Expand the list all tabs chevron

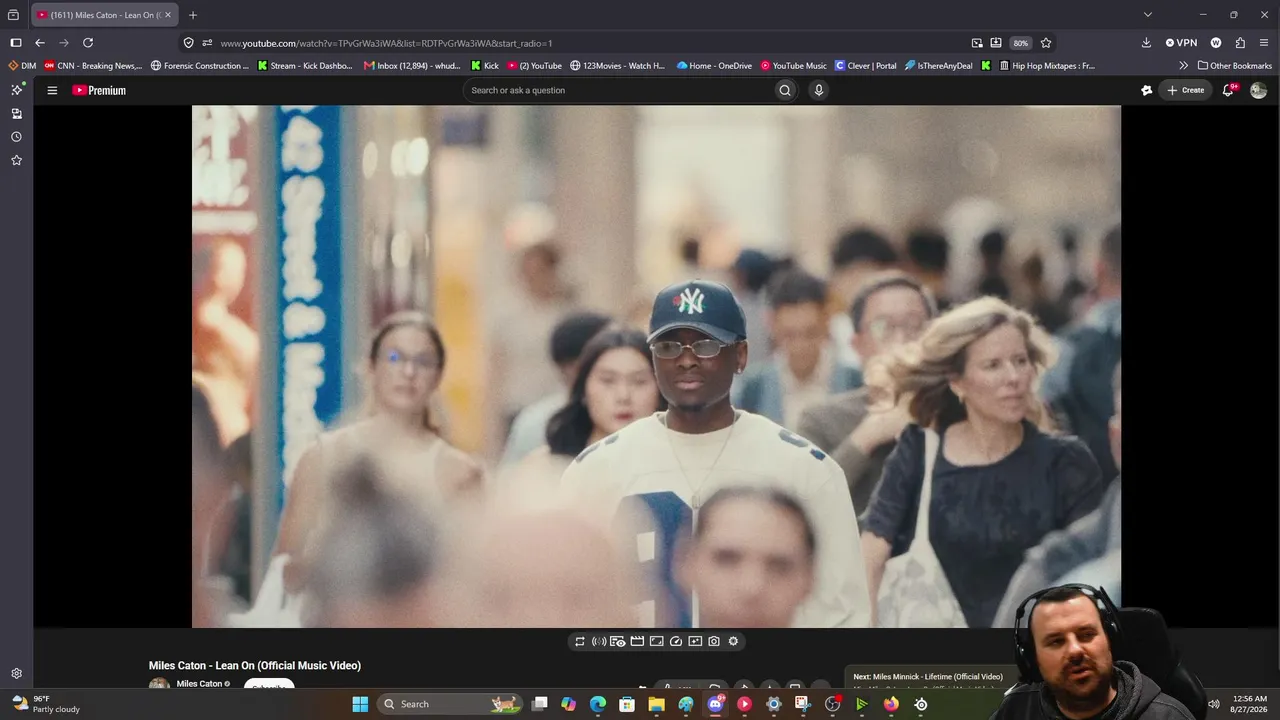coord(1148,15)
